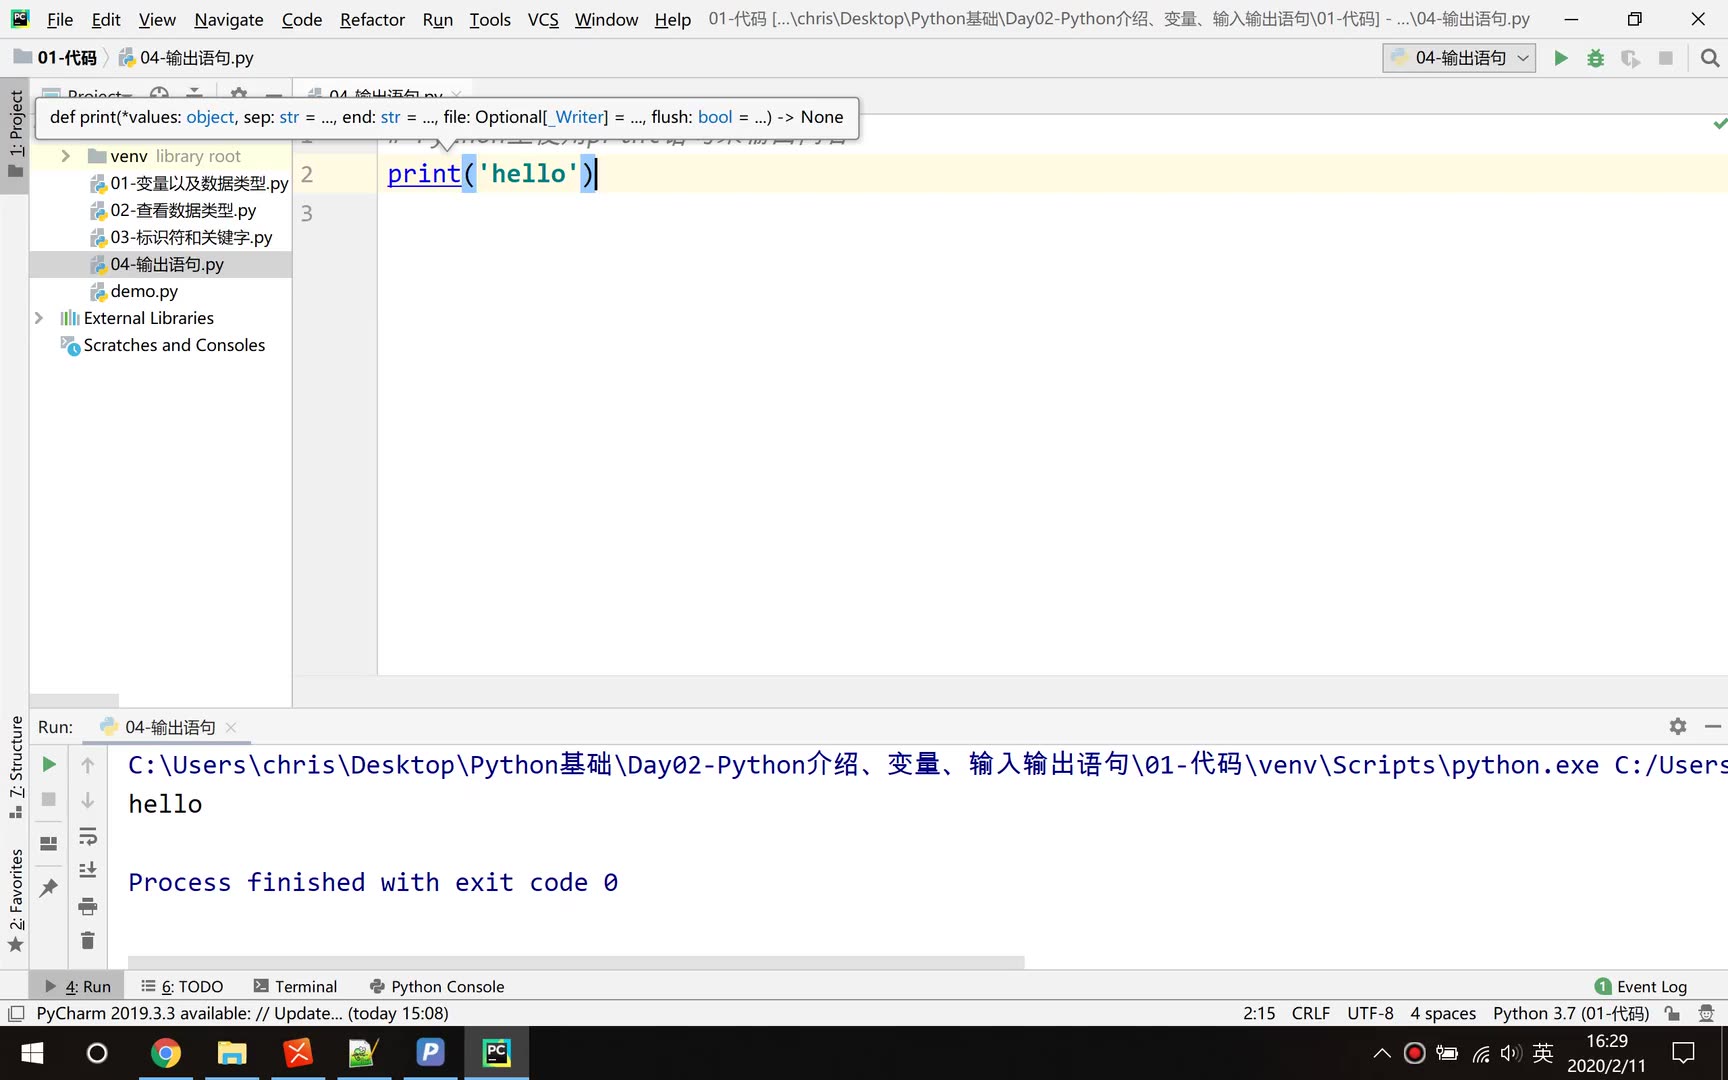
Task: Open the cursor position 2:15 indicator
Action: 1259,1014
